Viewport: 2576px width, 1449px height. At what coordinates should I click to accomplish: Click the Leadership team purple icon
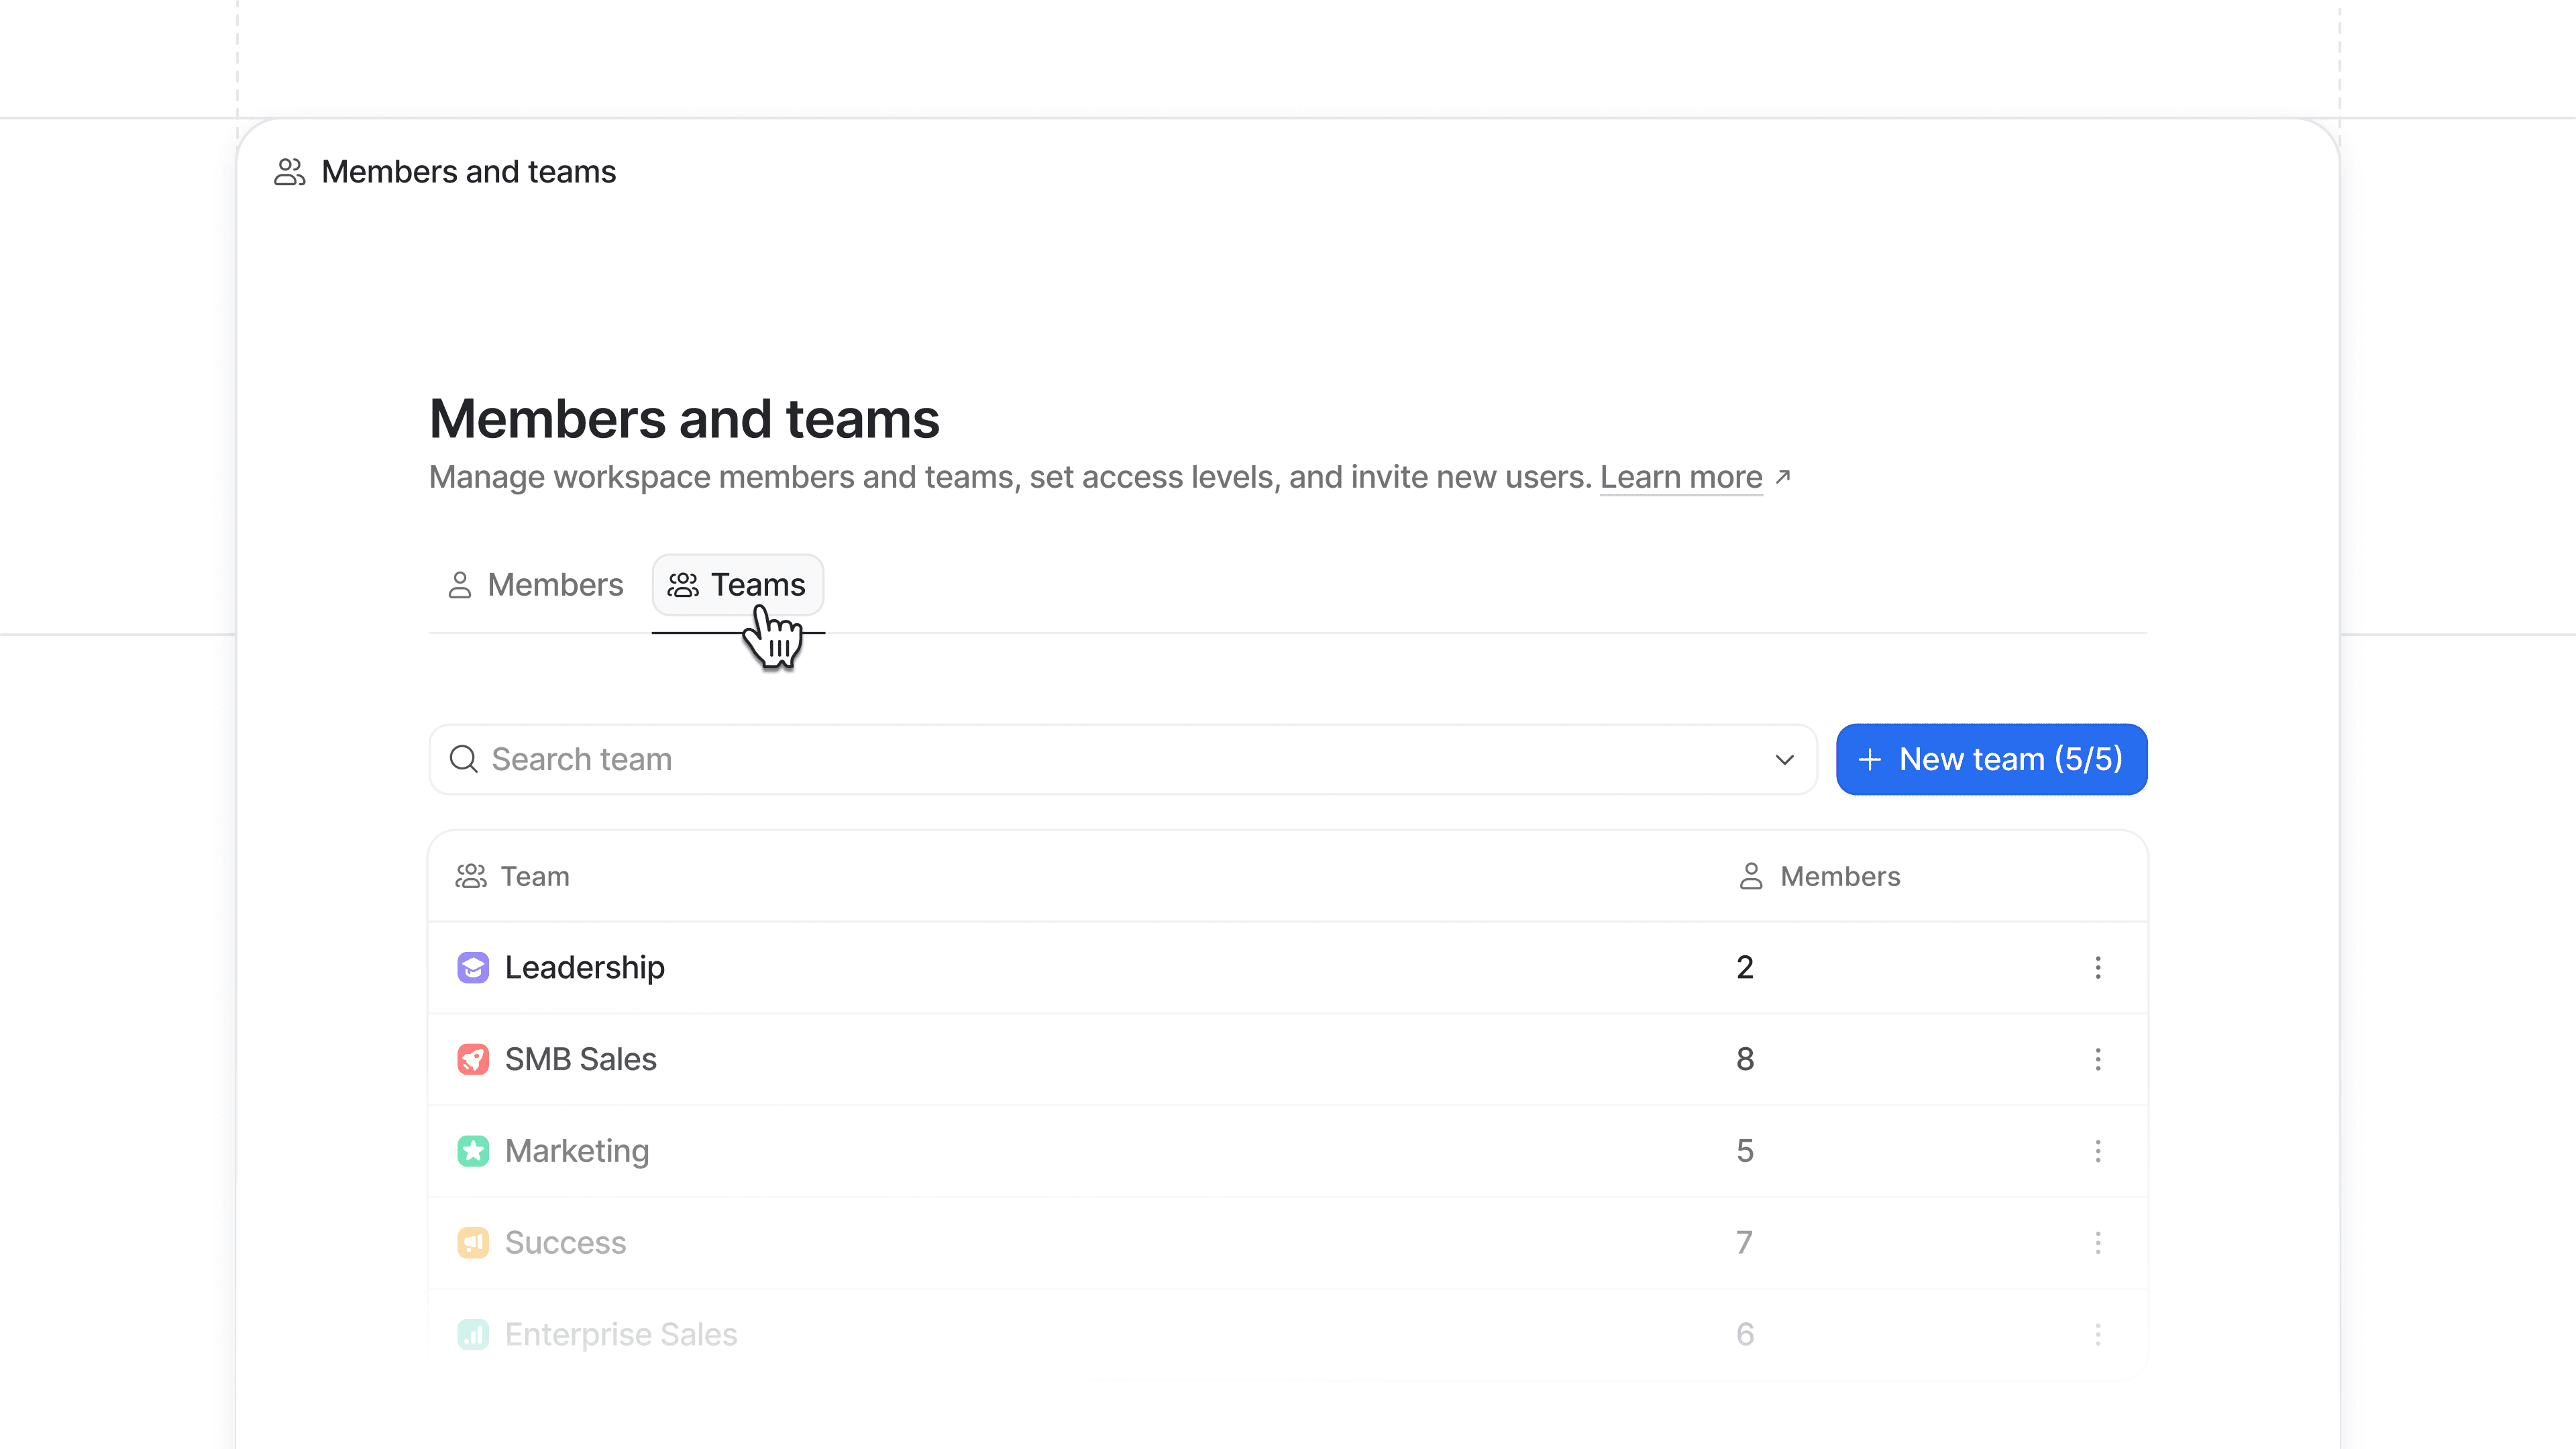(x=473, y=967)
